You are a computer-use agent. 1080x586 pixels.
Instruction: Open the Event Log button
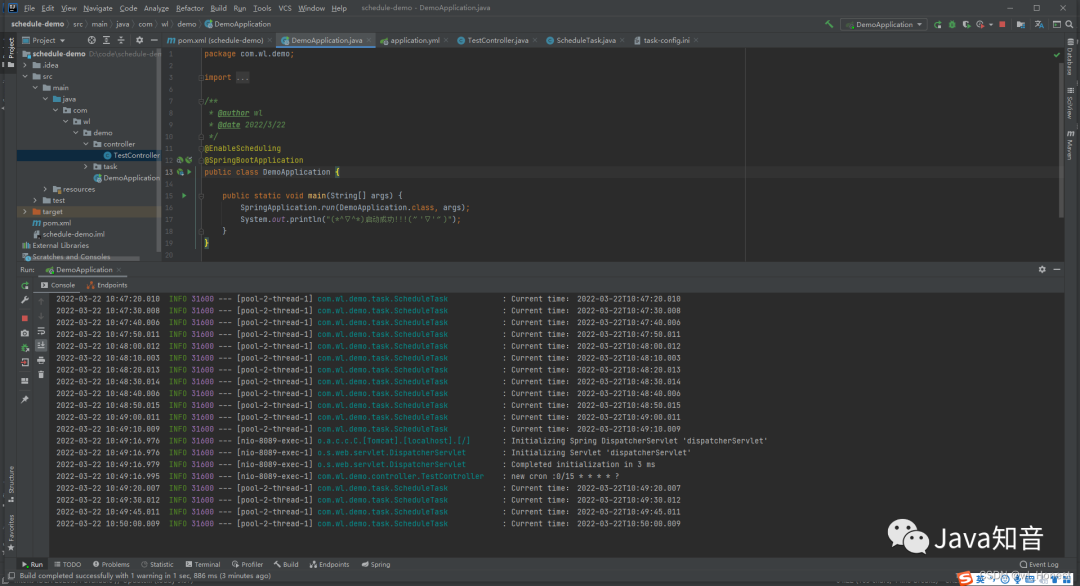1040,564
